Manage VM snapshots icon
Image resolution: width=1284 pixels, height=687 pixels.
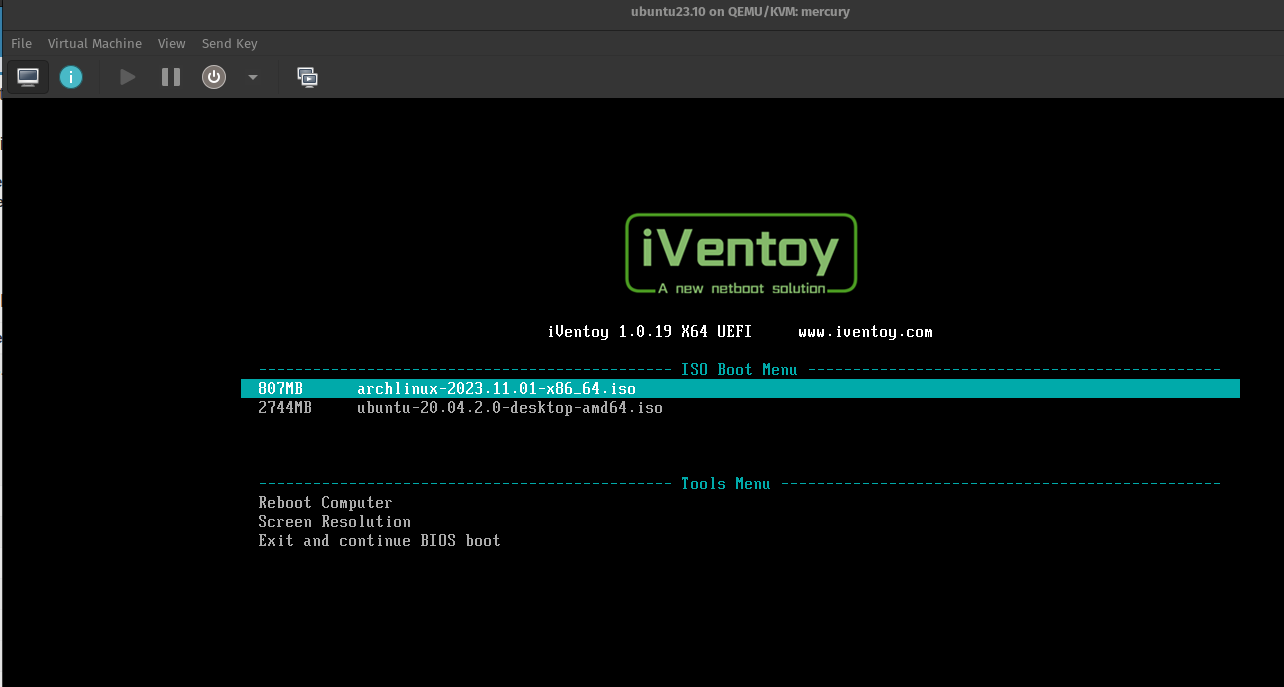tap(308, 77)
